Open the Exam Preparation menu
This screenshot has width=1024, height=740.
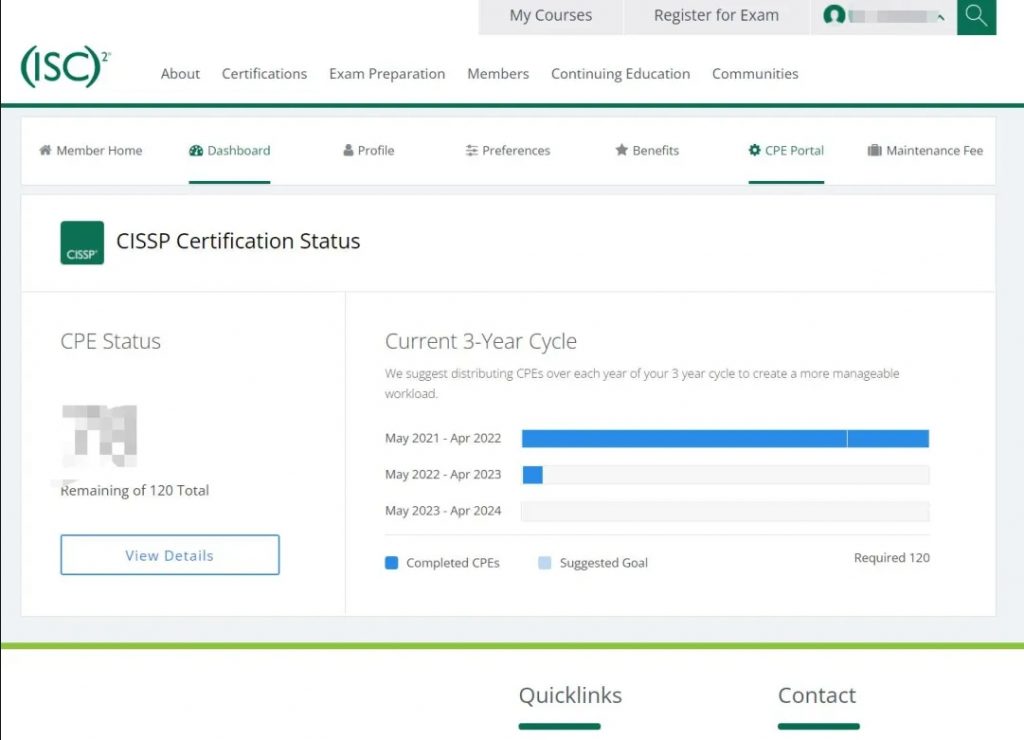(x=387, y=74)
